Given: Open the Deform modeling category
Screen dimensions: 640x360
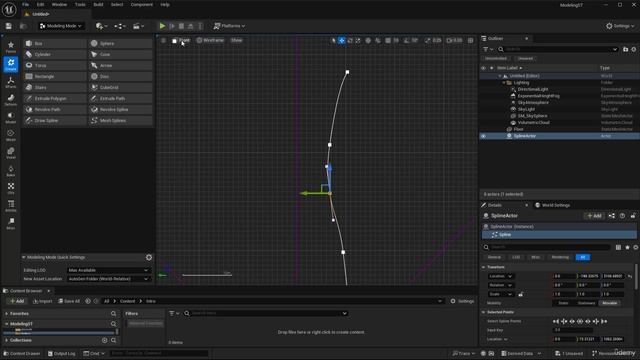Looking at the screenshot, I should click(x=11, y=100).
